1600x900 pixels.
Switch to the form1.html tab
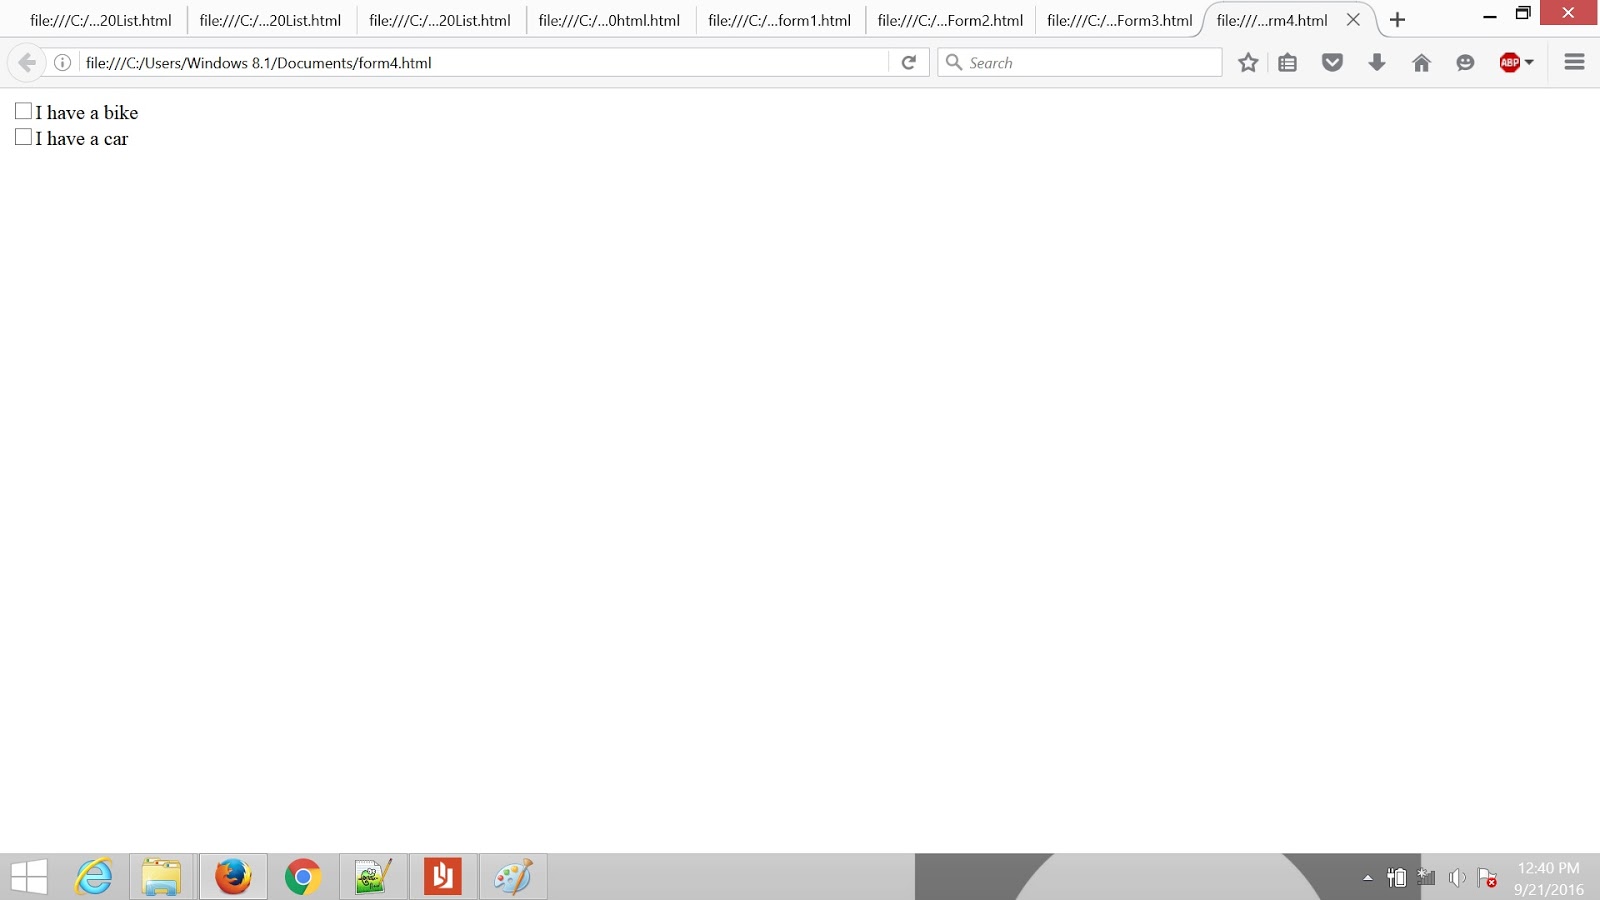pos(780,20)
